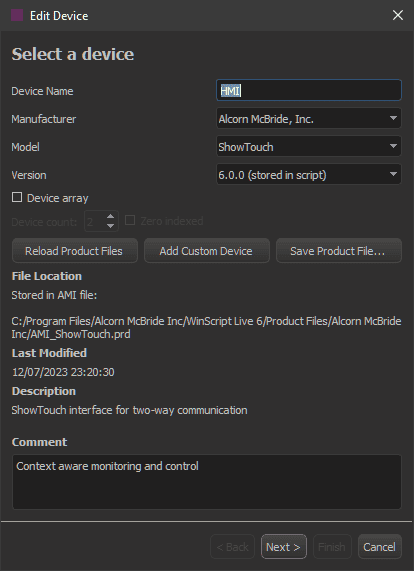Toggle the Zero indexed checkbox

point(130,220)
